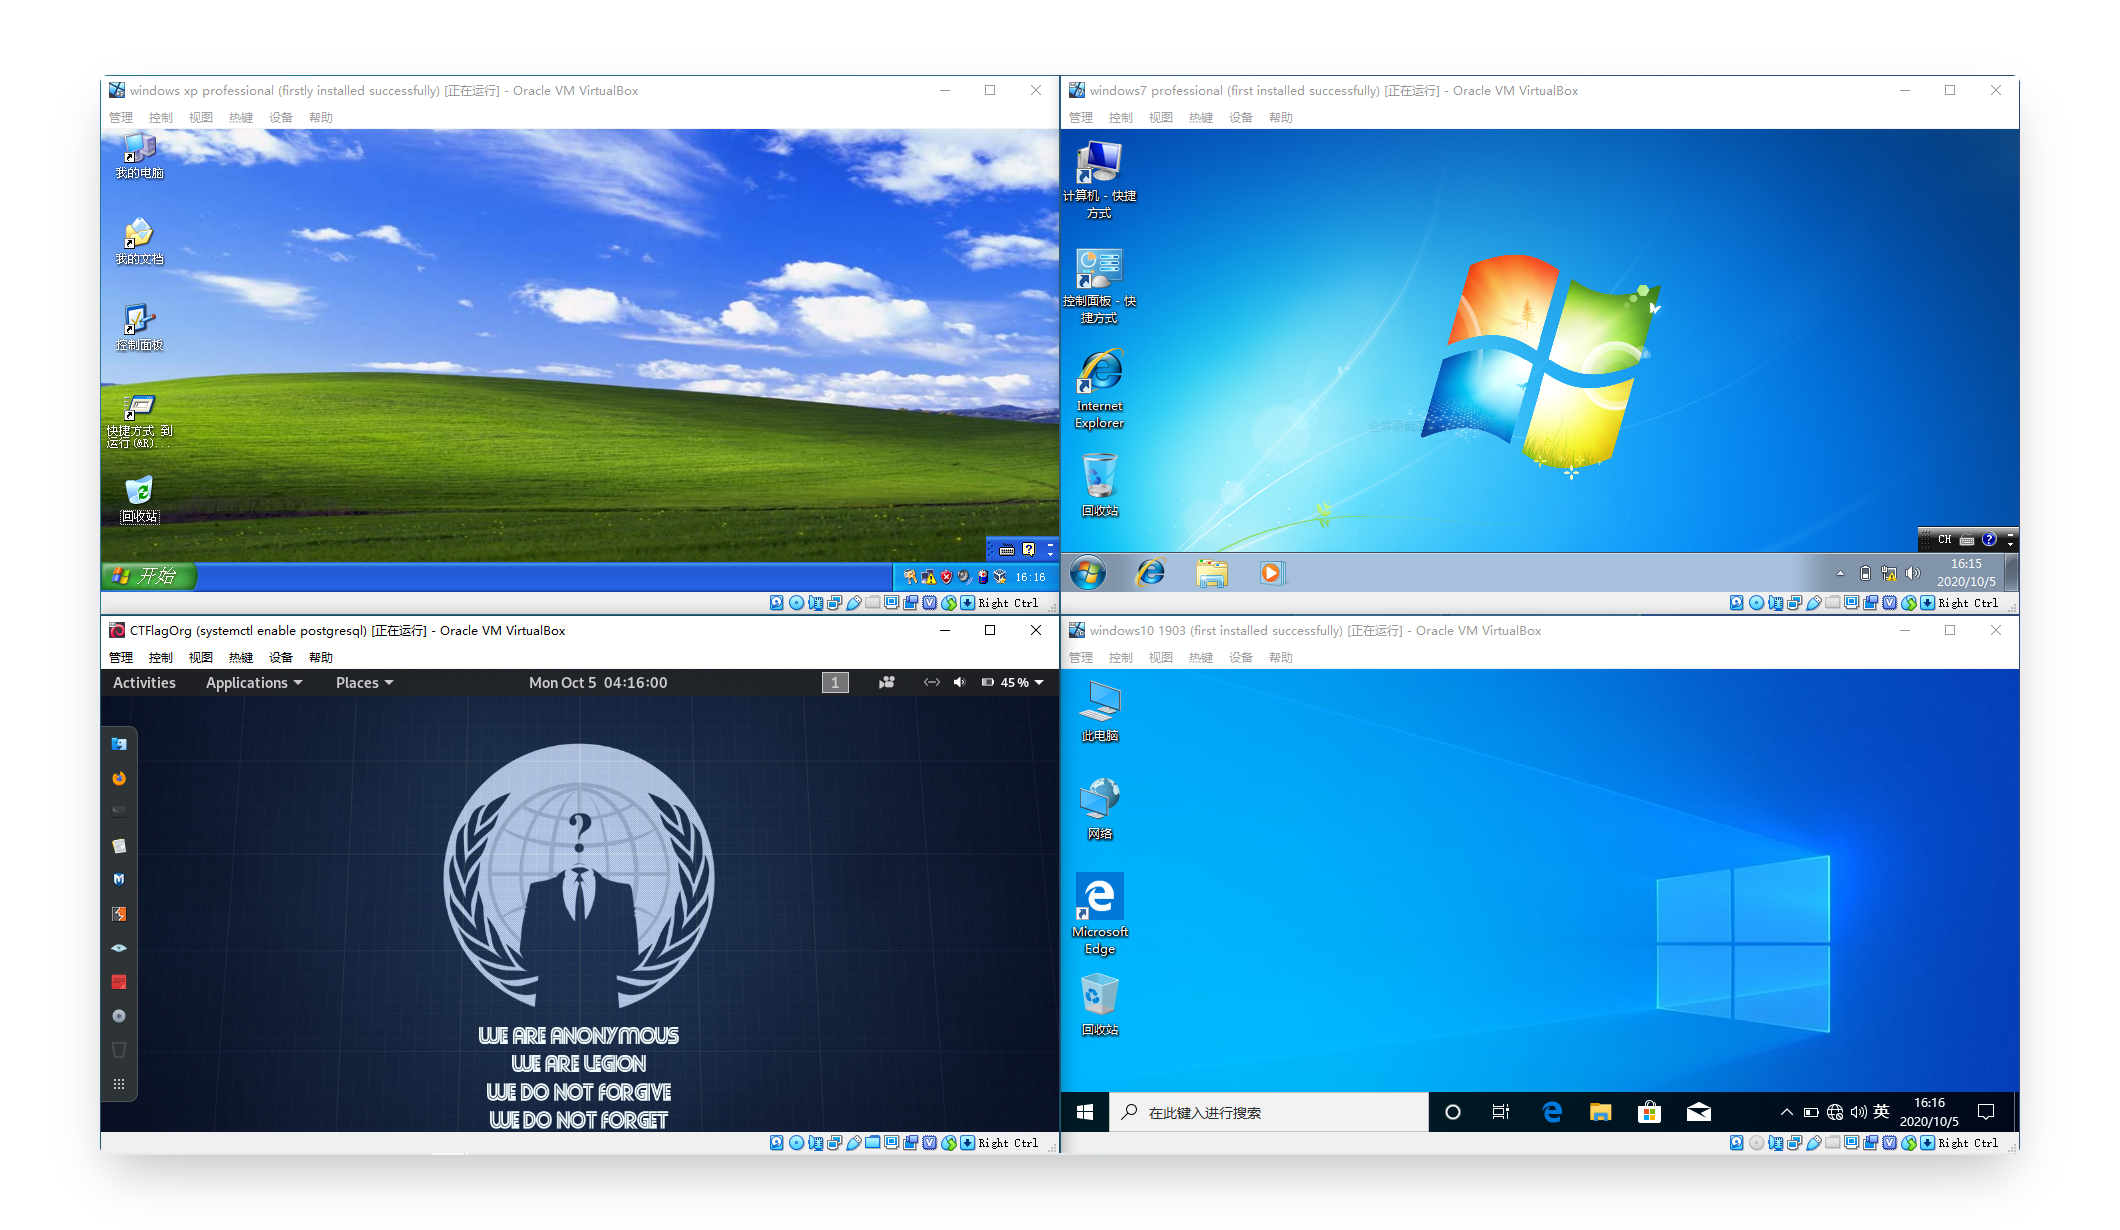Image resolution: width=2120 pixels, height=1230 pixels.
Task: Open Task View on Windows 10 taskbar
Action: (x=1501, y=1112)
